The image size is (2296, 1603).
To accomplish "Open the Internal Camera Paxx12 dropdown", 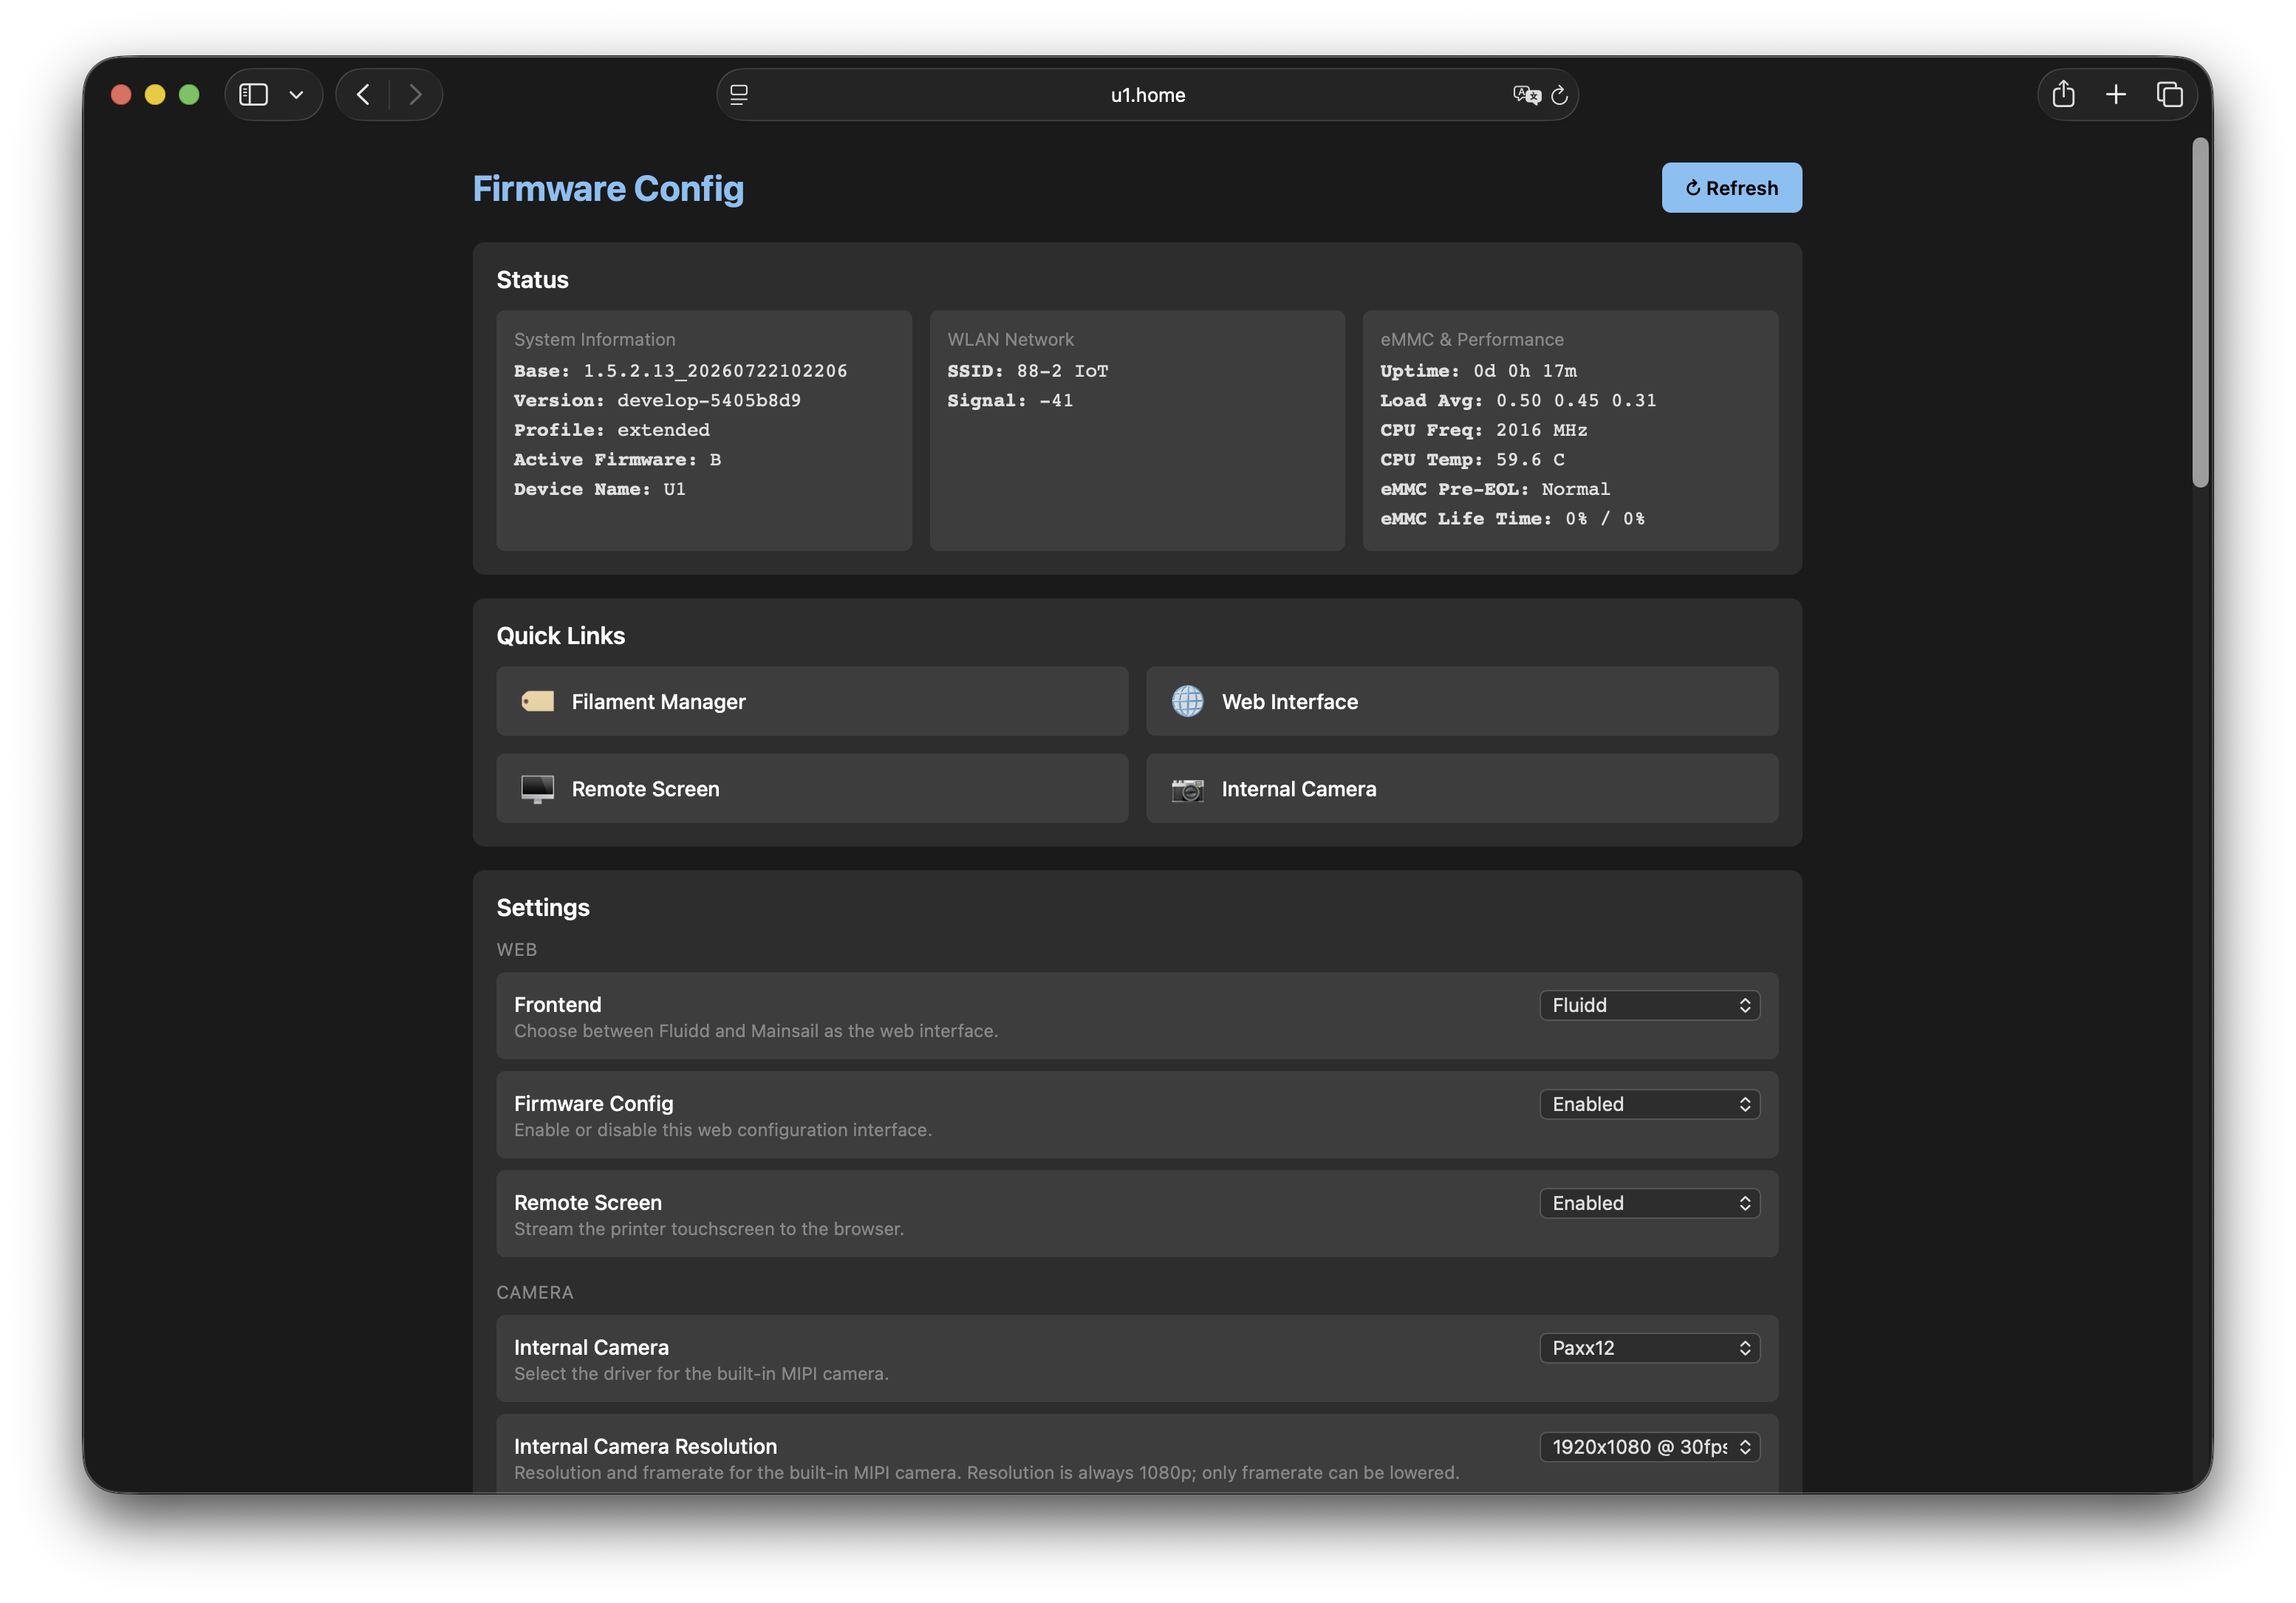I will coord(1649,1347).
